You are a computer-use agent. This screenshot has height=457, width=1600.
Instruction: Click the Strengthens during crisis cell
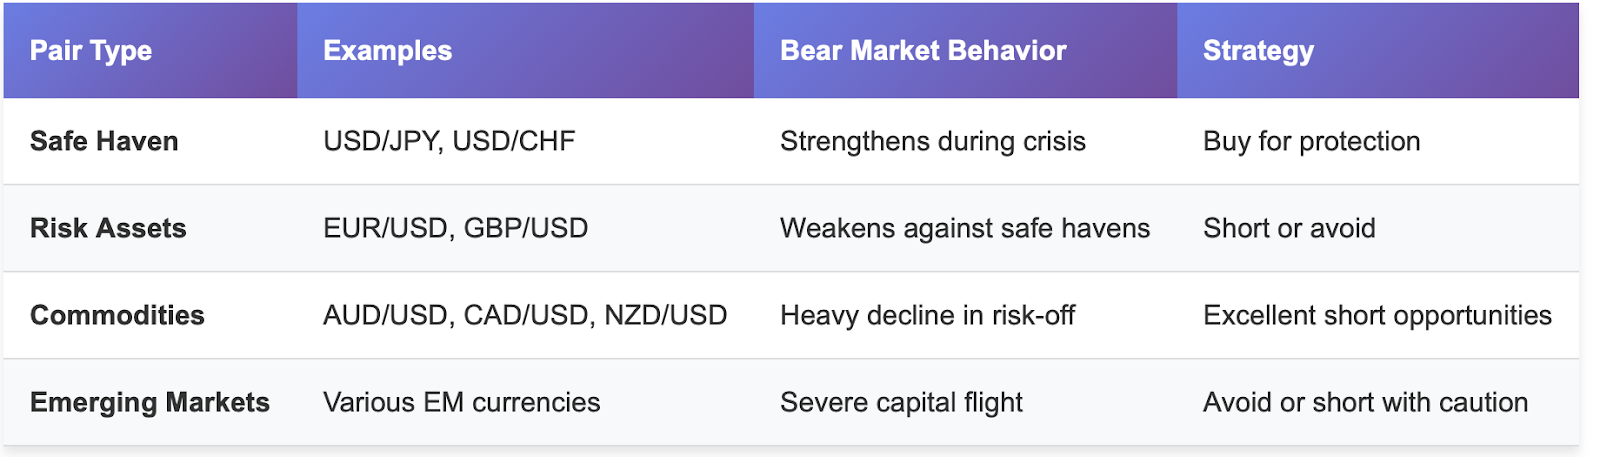point(933,142)
